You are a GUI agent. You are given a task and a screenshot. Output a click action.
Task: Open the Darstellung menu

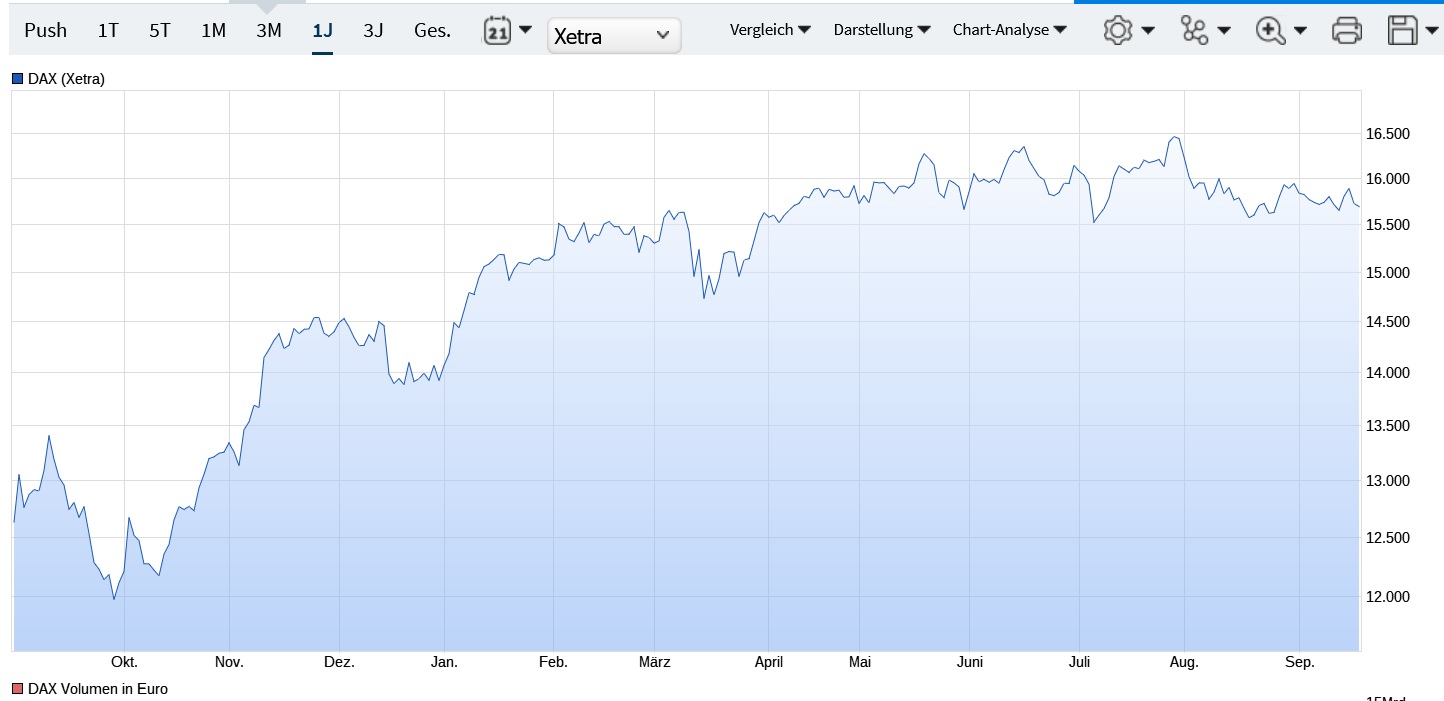882,30
